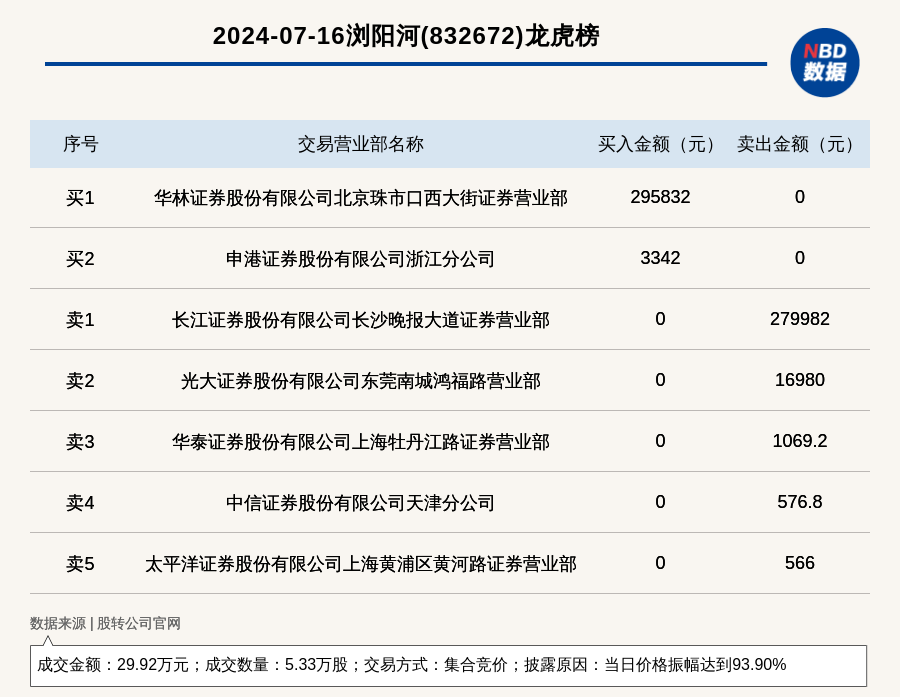Select 中信证券股份有限公司天津分公司 name
Image resolution: width=900 pixels, height=697 pixels.
pos(360,502)
